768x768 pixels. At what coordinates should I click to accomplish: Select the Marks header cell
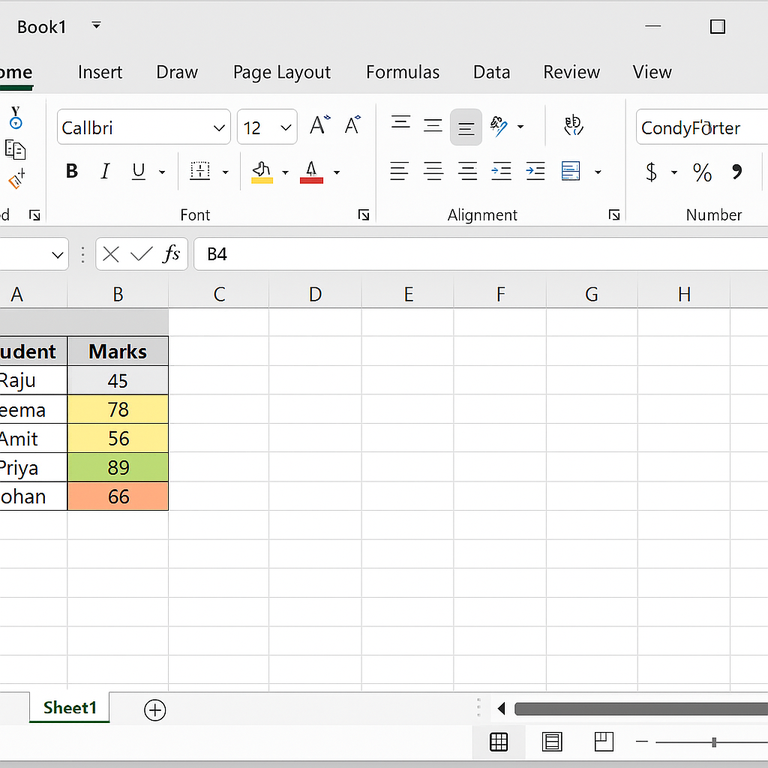(118, 351)
